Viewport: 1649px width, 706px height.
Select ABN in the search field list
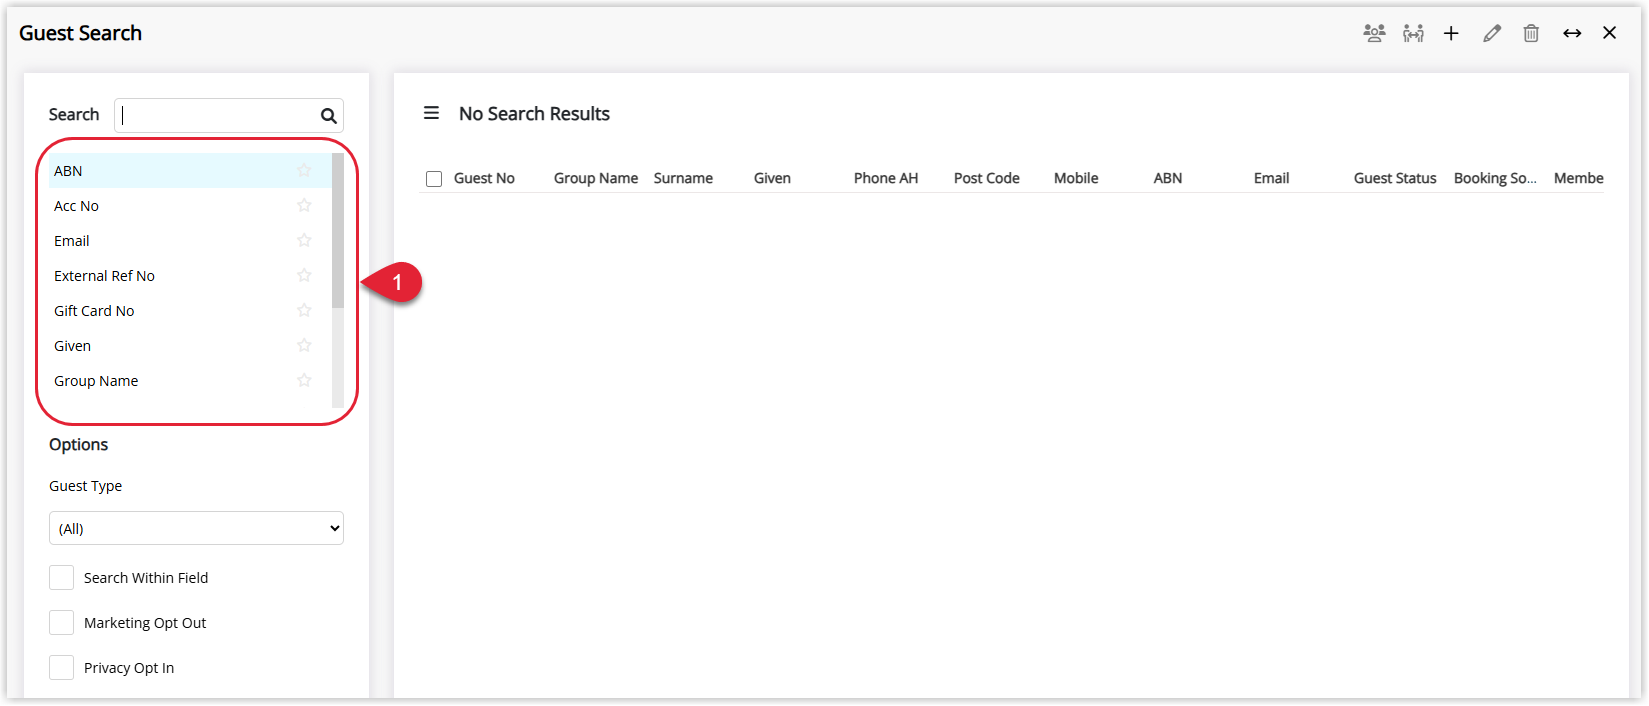pos(190,171)
